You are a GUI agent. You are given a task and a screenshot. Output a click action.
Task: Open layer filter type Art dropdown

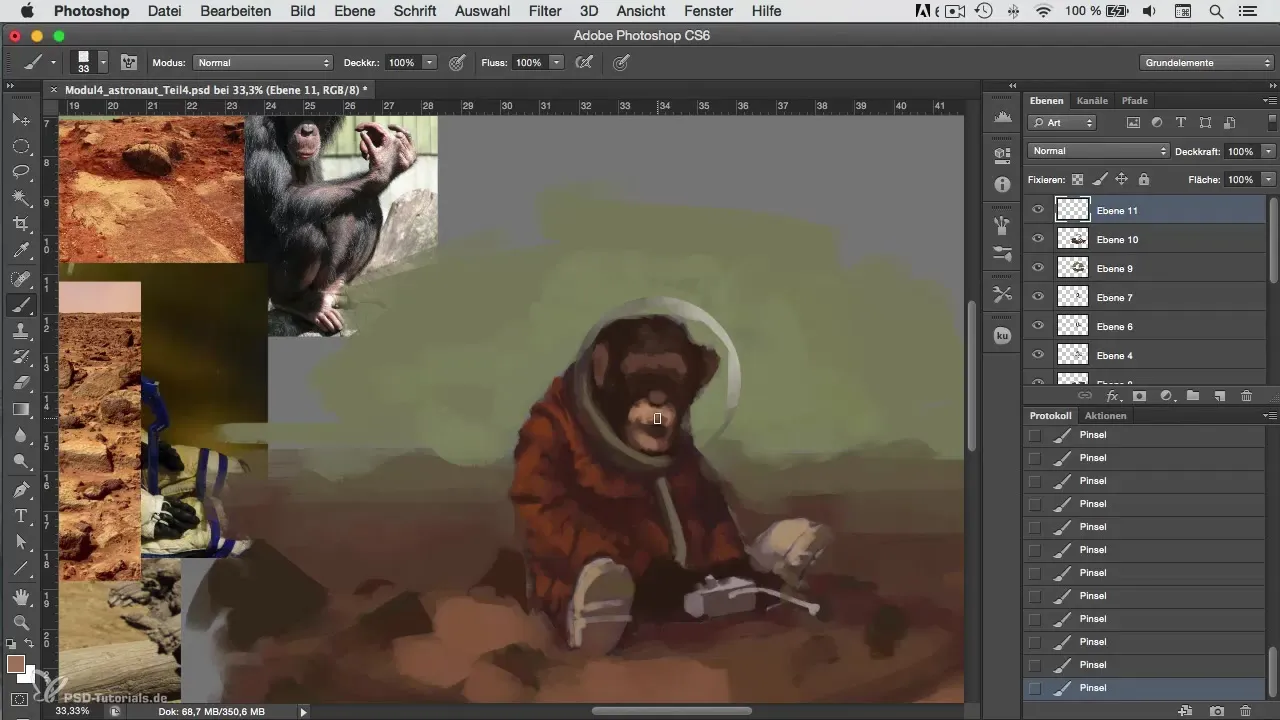(x=1062, y=123)
